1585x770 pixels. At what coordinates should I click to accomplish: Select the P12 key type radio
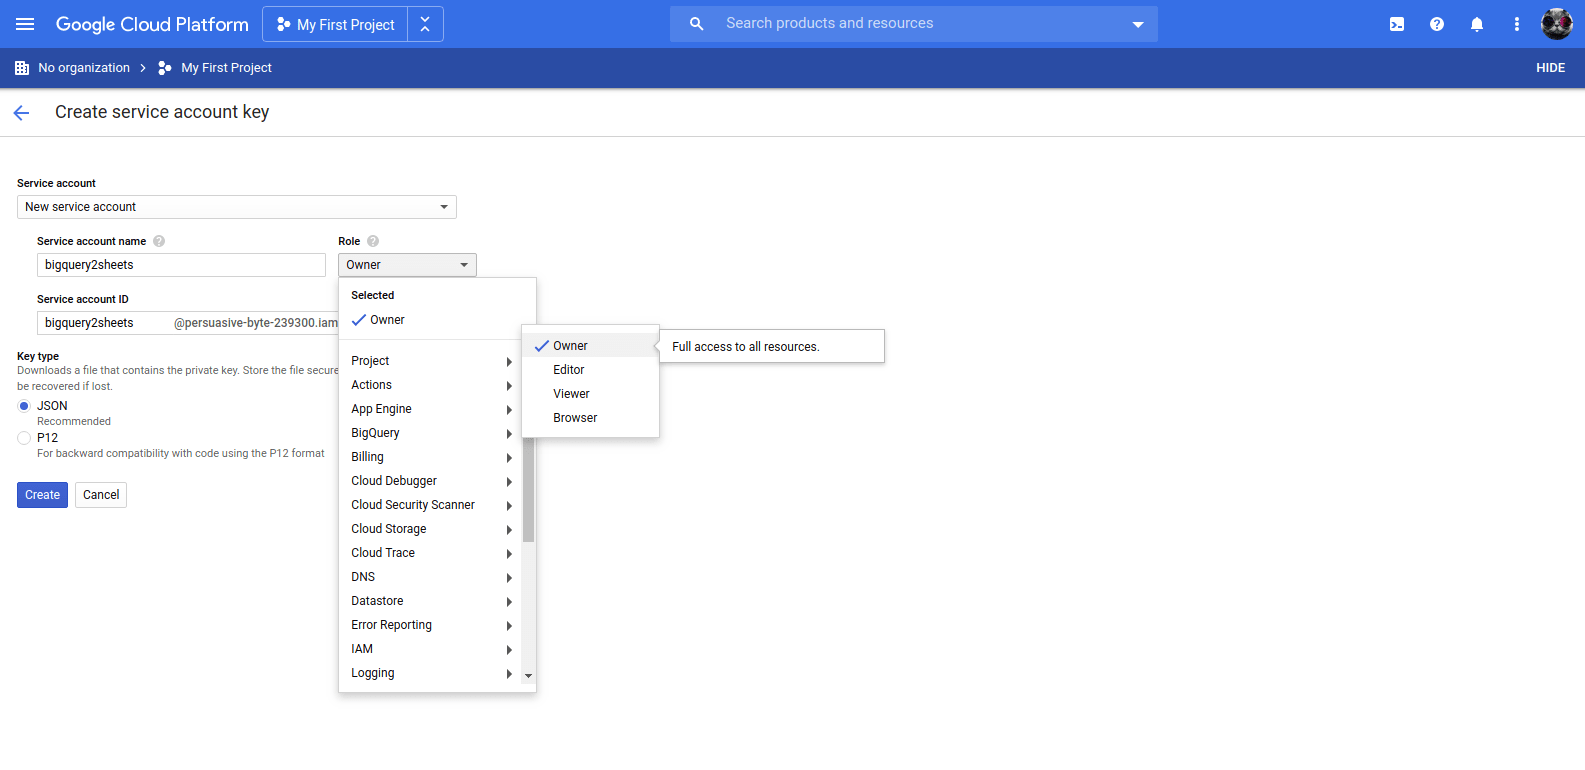pyautogui.click(x=24, y=438)
